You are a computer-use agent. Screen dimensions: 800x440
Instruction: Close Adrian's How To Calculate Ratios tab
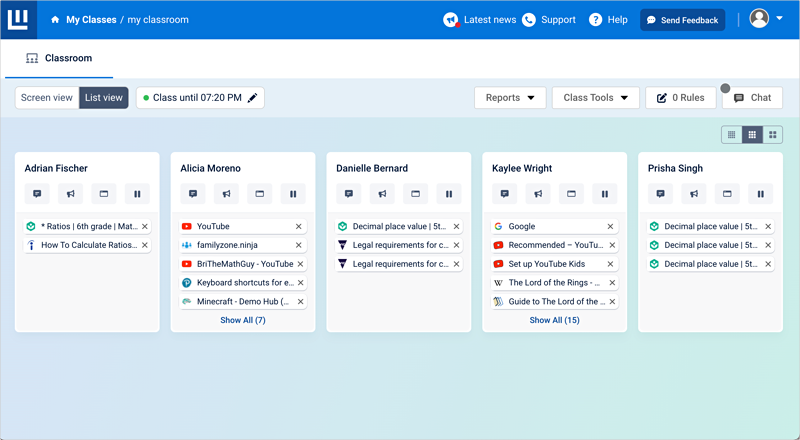click(x=145, y=245)
